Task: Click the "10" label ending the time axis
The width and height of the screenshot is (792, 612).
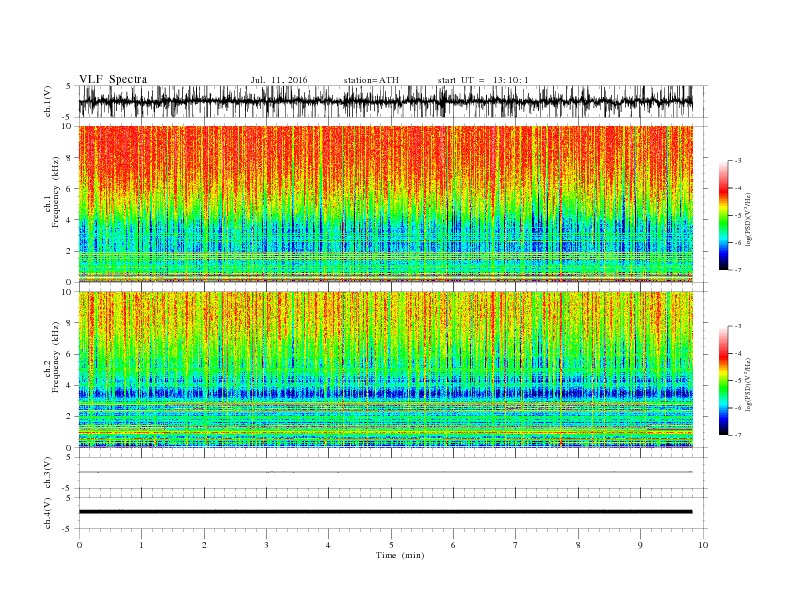Action: tap(703, 545)
